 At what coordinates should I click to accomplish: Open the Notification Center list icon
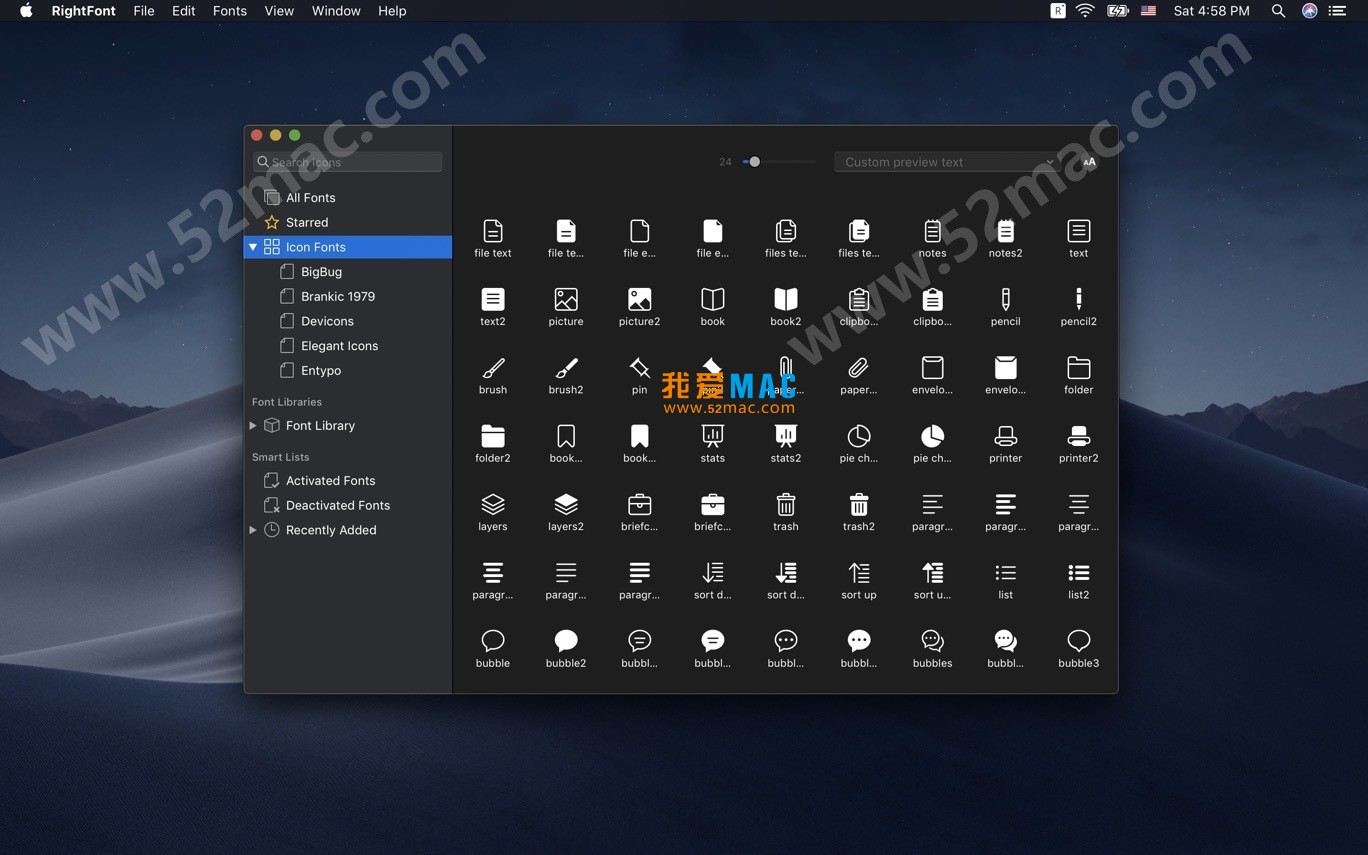pos(1338,11)
